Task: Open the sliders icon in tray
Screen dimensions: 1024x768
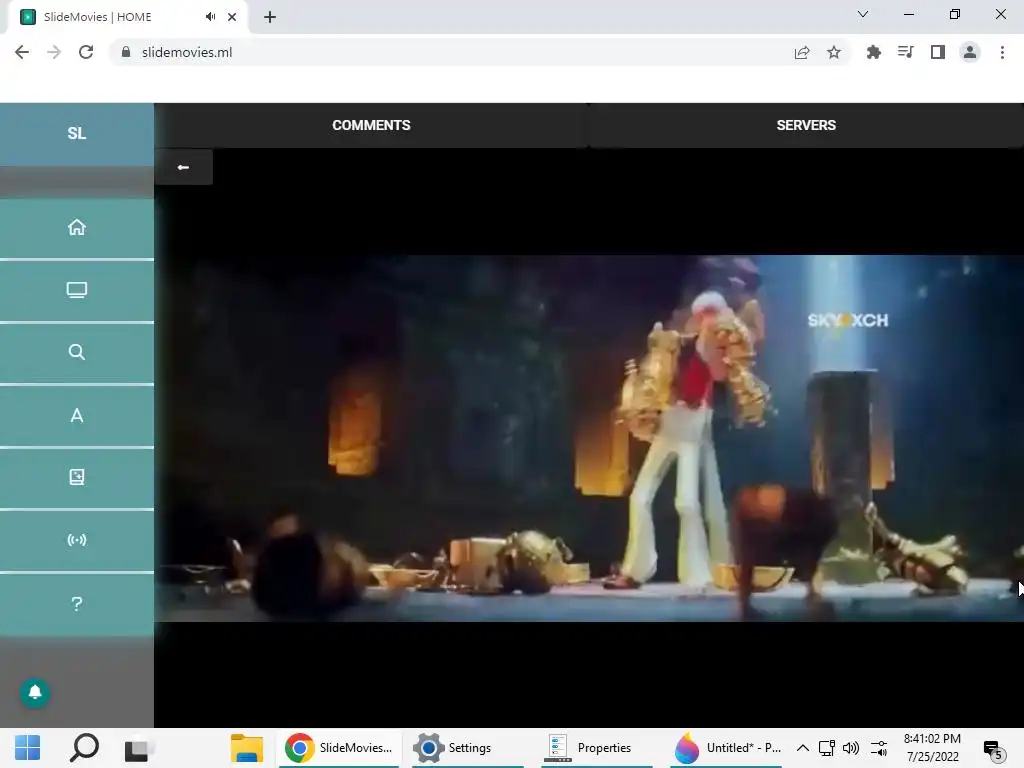Action: (x=879, y=748)
